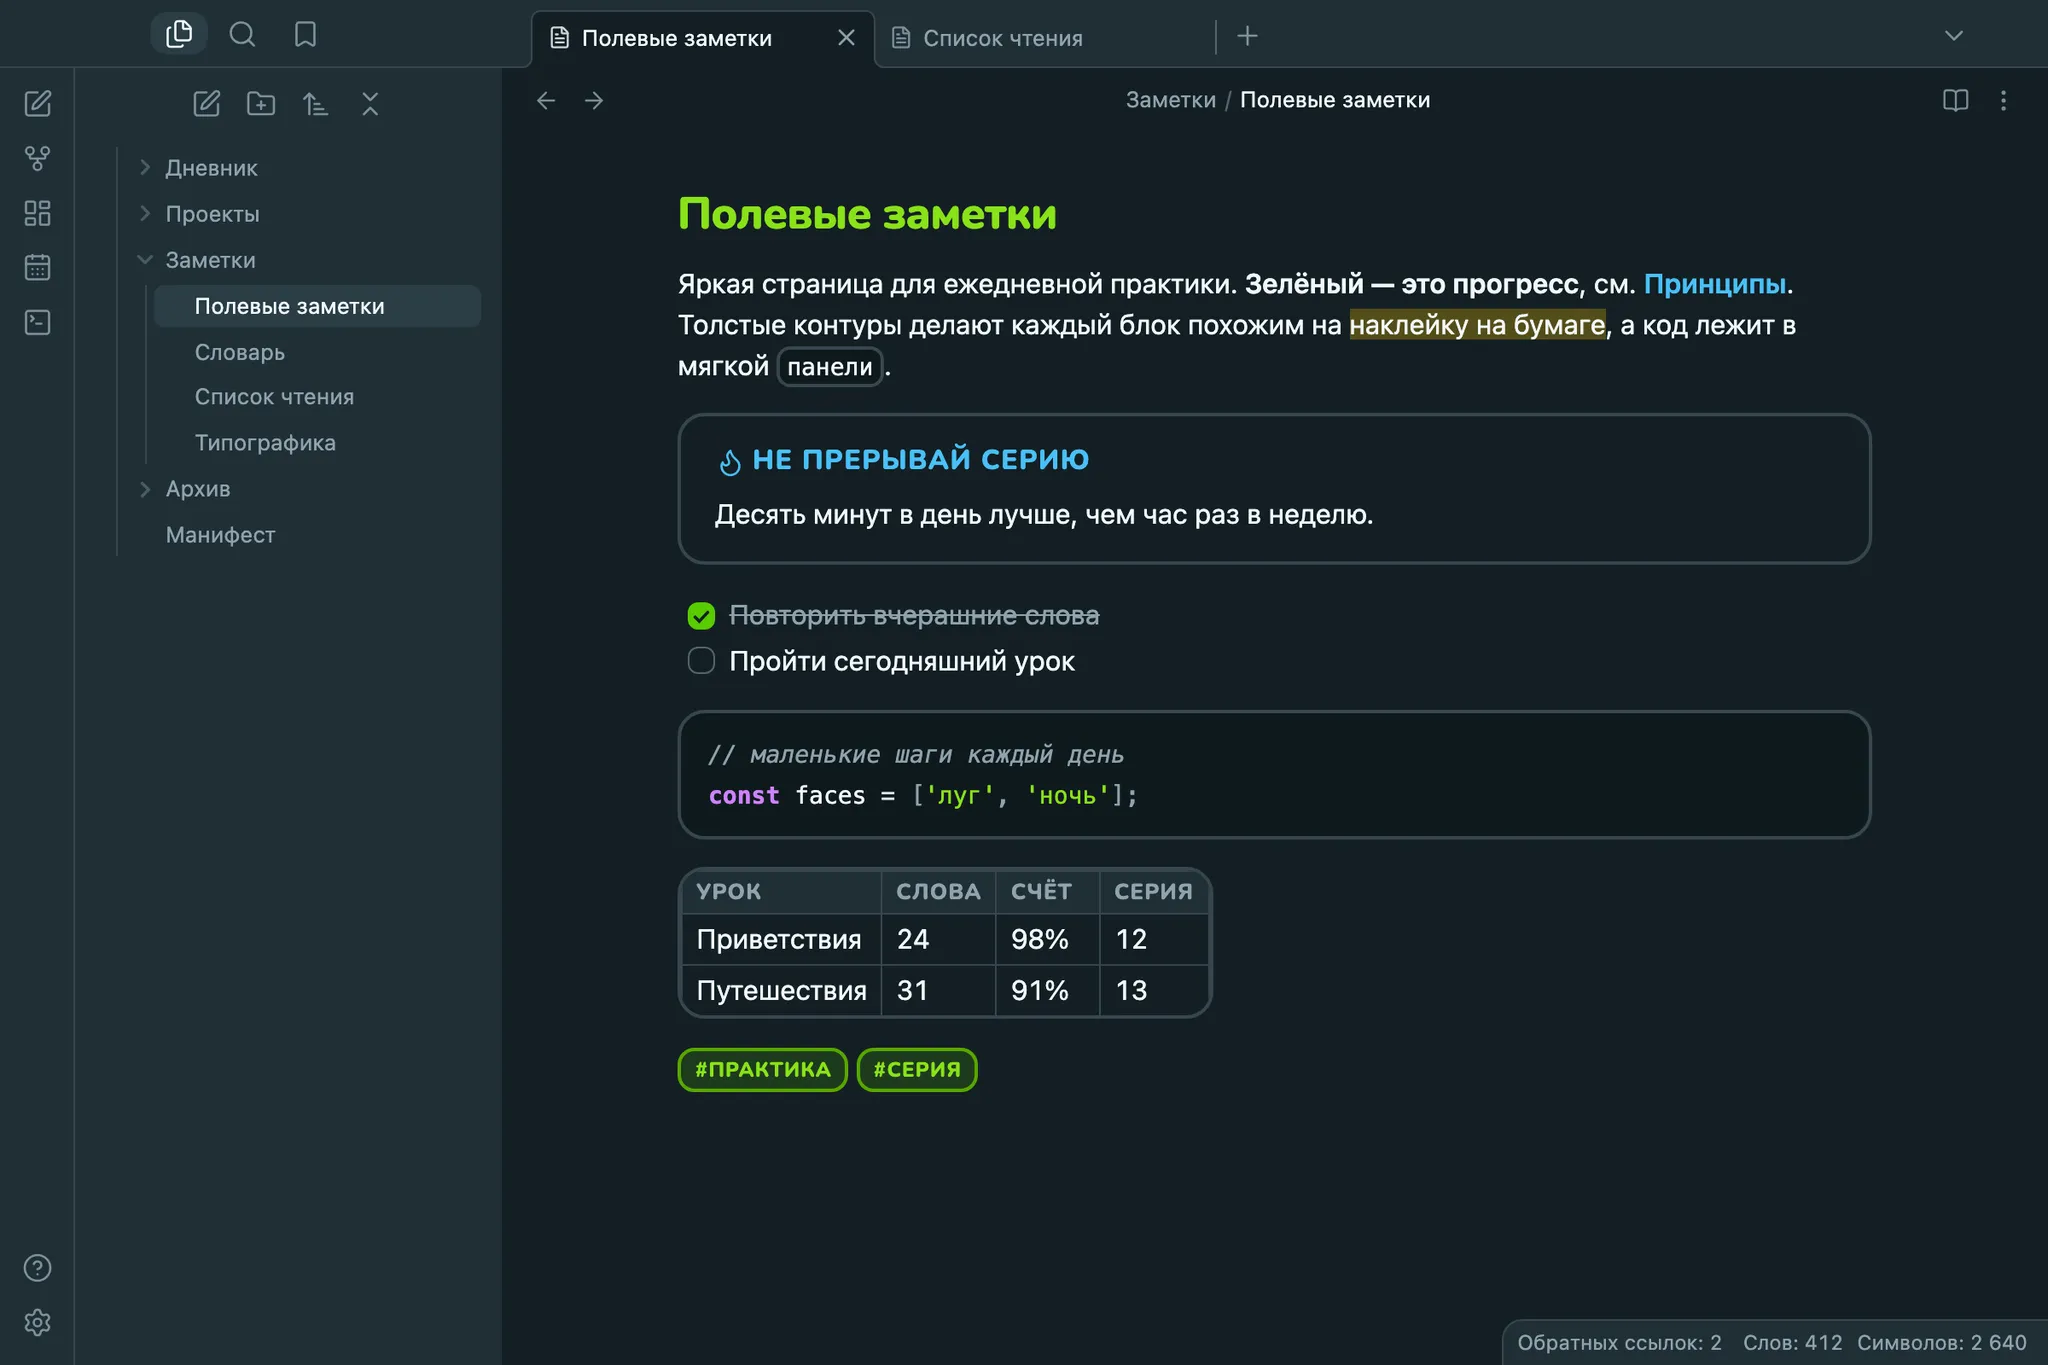The width and height of the screenshot is (2048, 1365).
Task: Click Слов: 412 in status bar
Action: 1792,1343
